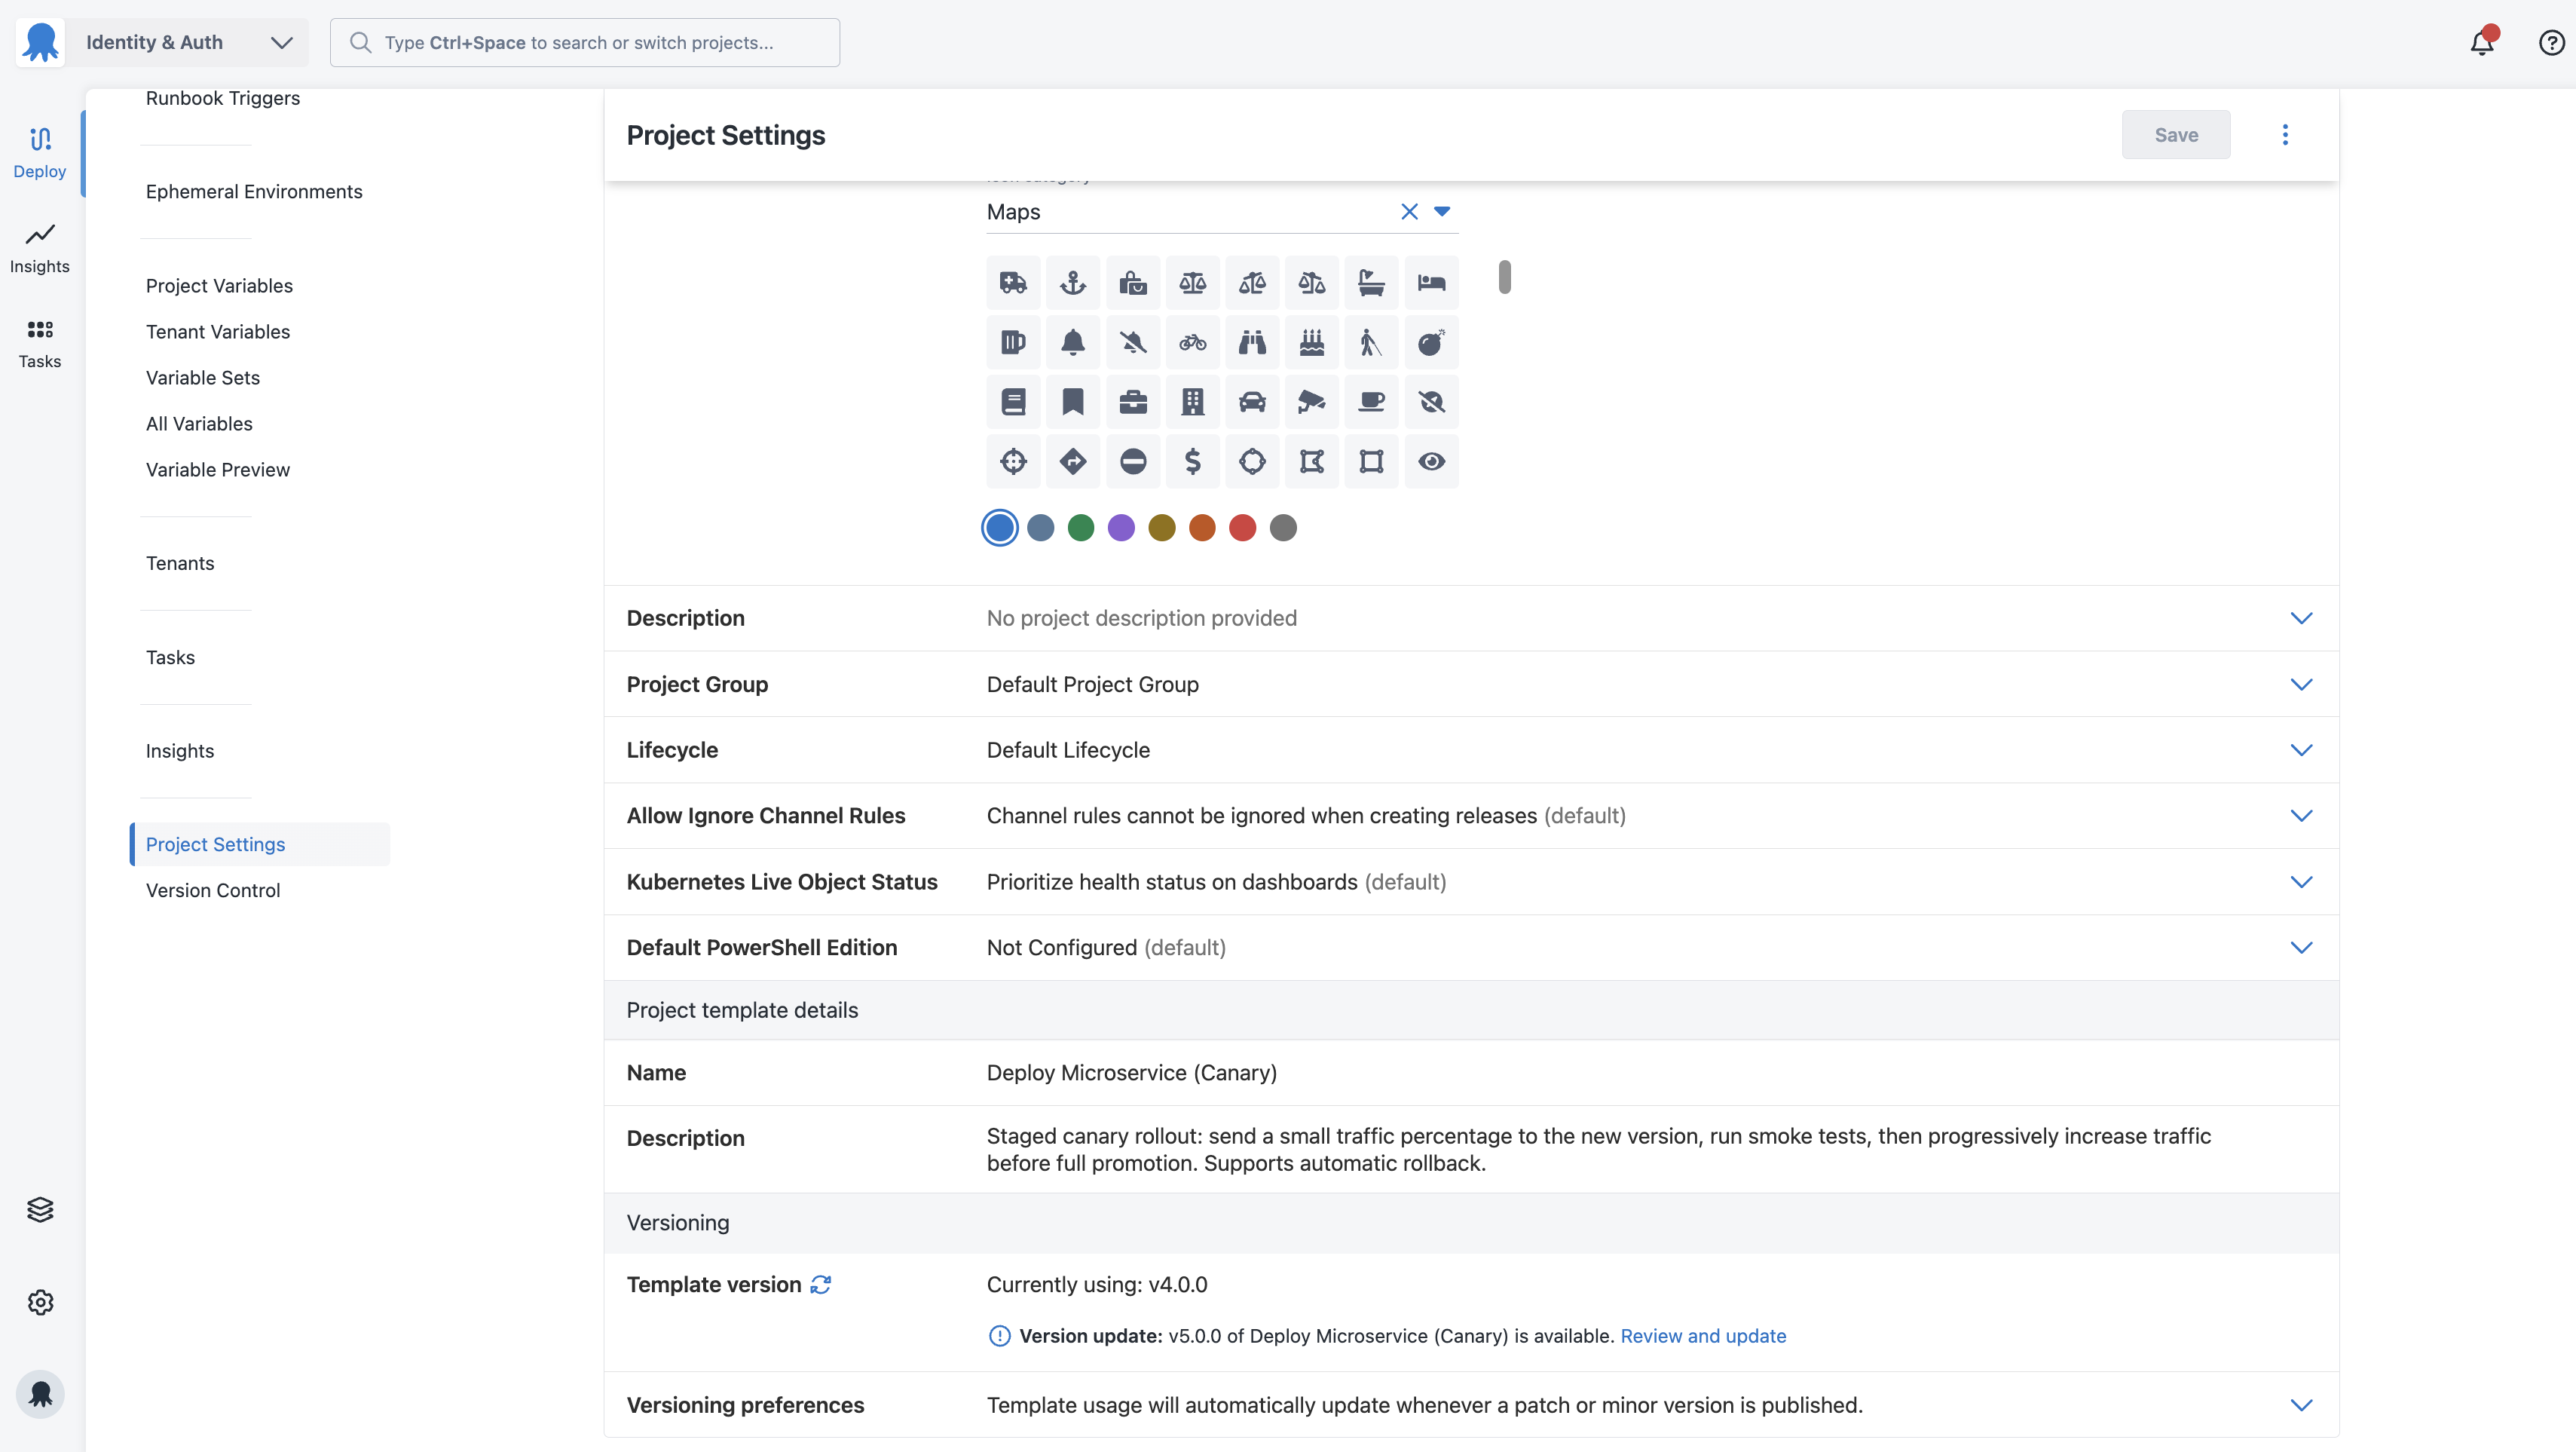Open Insights from the left sidebar
The height and width of the screenshot is (1452, 2576).
tap(39, 248)
